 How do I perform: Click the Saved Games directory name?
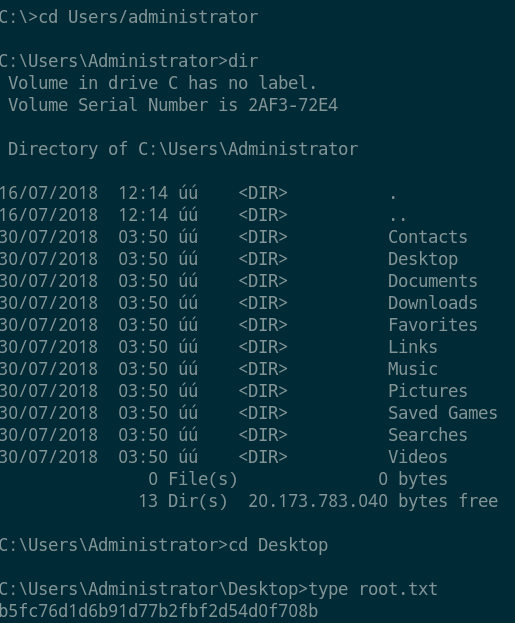[443, 413]
